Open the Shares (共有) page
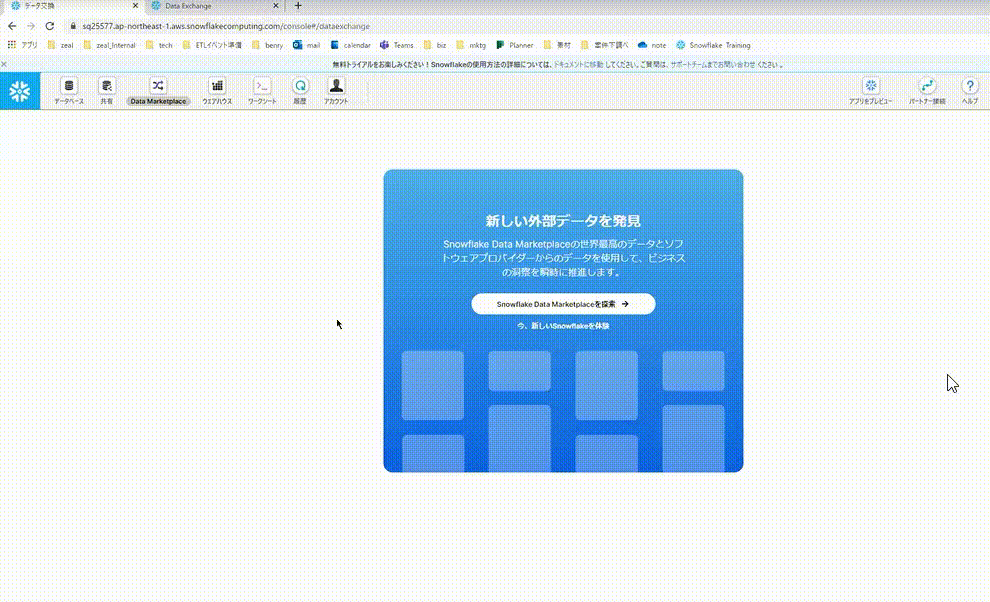The width and height of the screenshot is (990, 602). (107, 91)
